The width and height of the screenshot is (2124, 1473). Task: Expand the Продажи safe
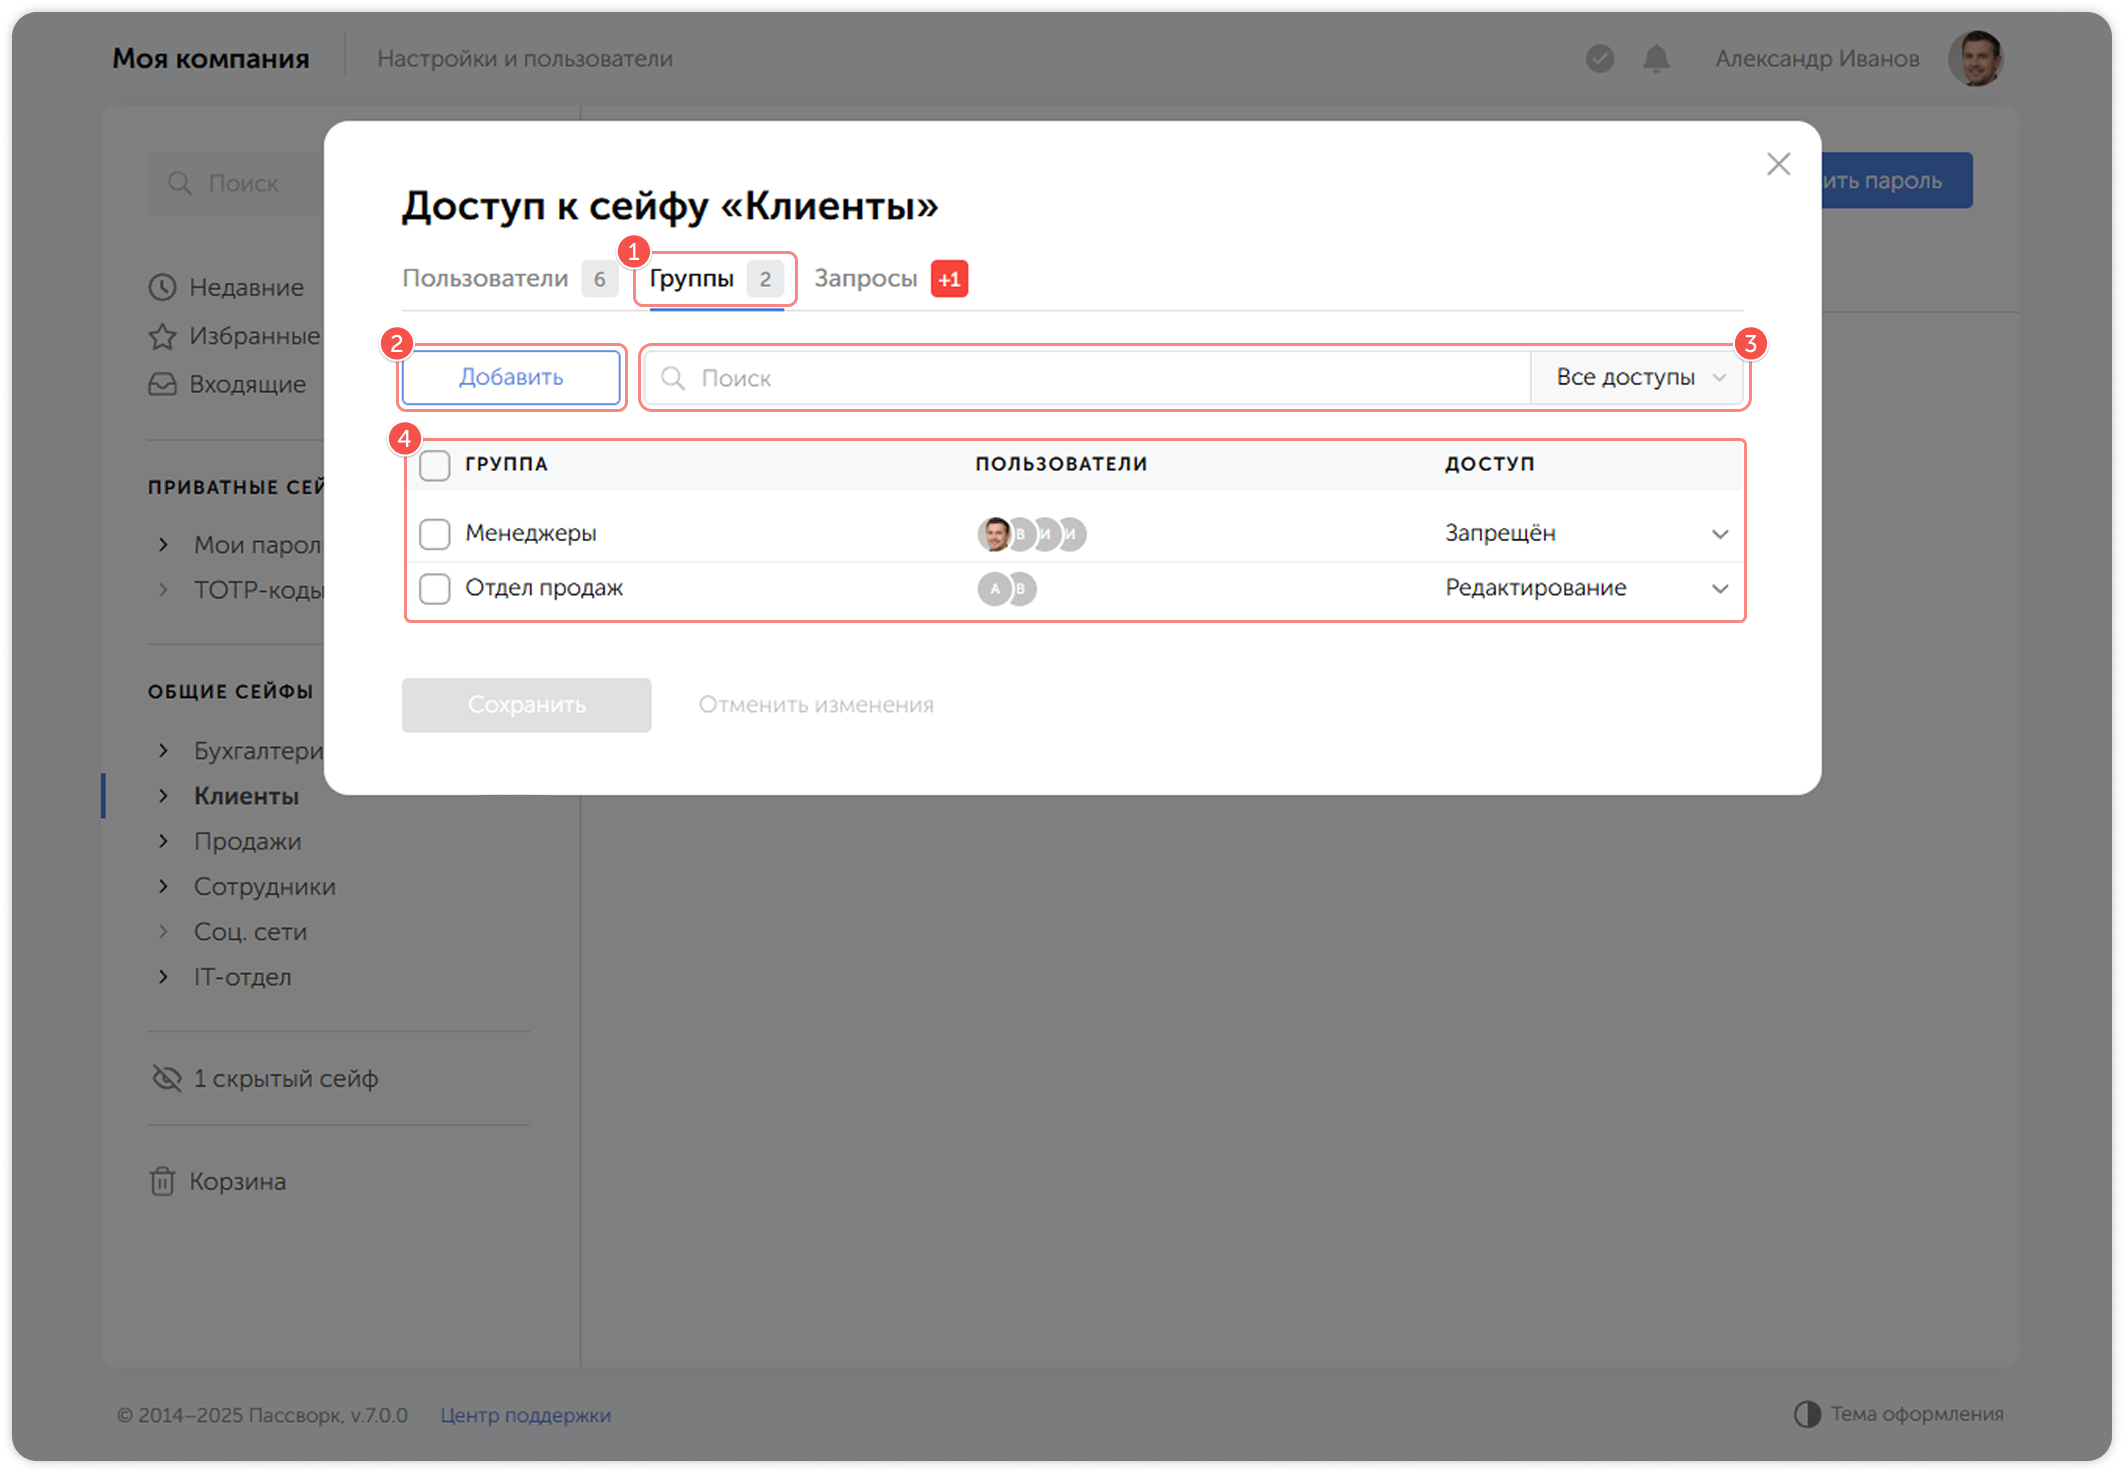point(163,842)
